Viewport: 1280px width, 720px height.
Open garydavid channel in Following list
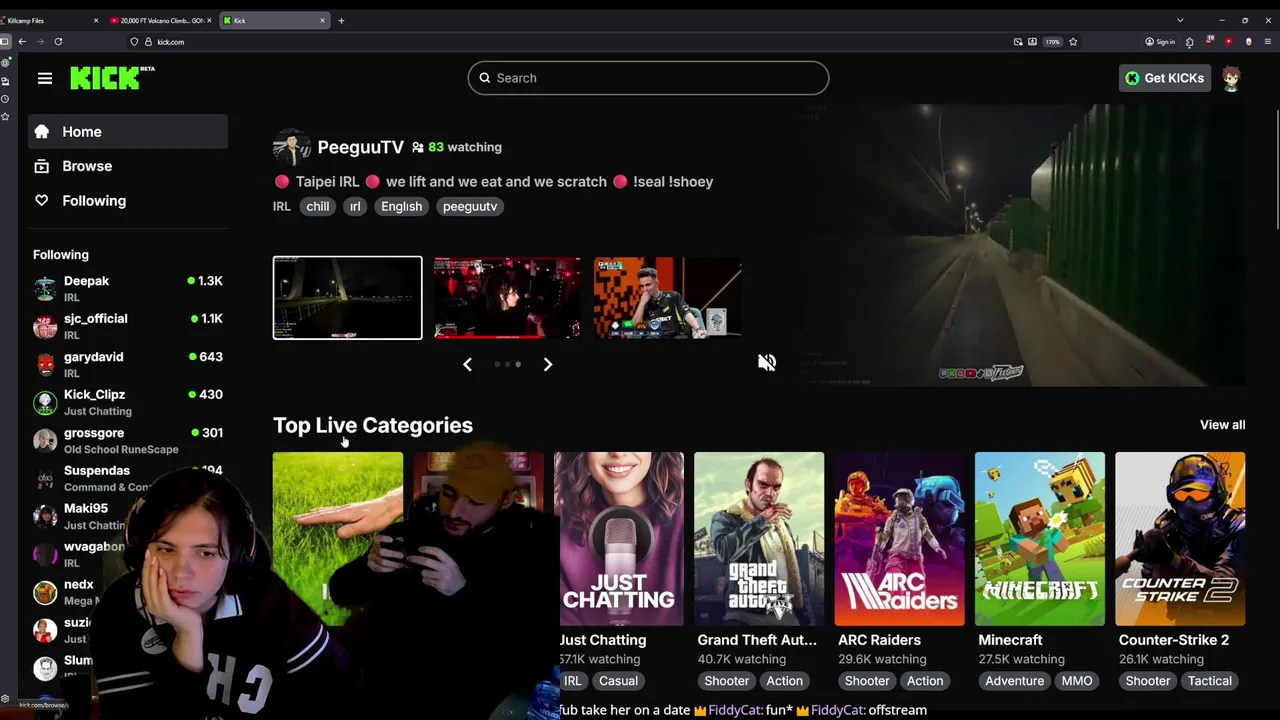click(128, 364)
